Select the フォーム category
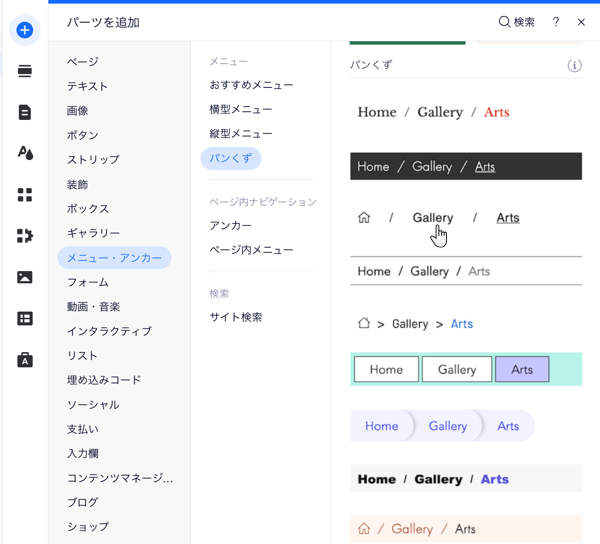600x544 pixels. [88, 282]
